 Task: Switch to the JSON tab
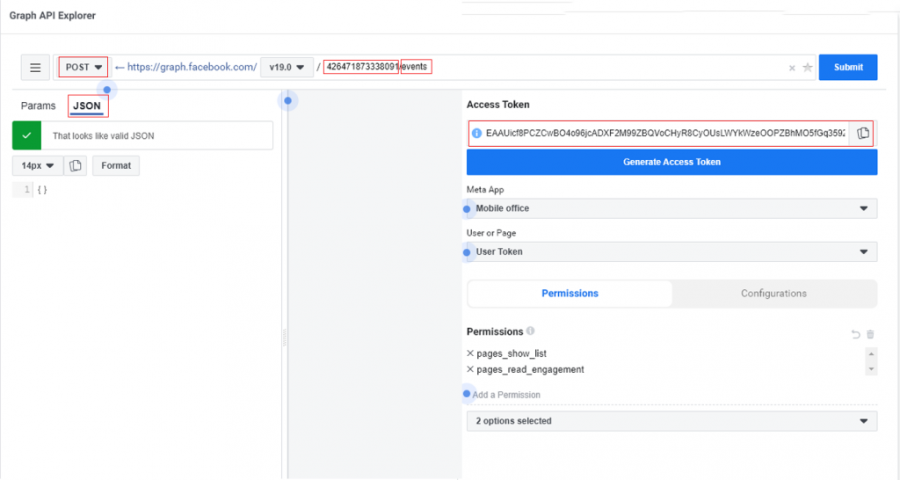tap(87, 106)
